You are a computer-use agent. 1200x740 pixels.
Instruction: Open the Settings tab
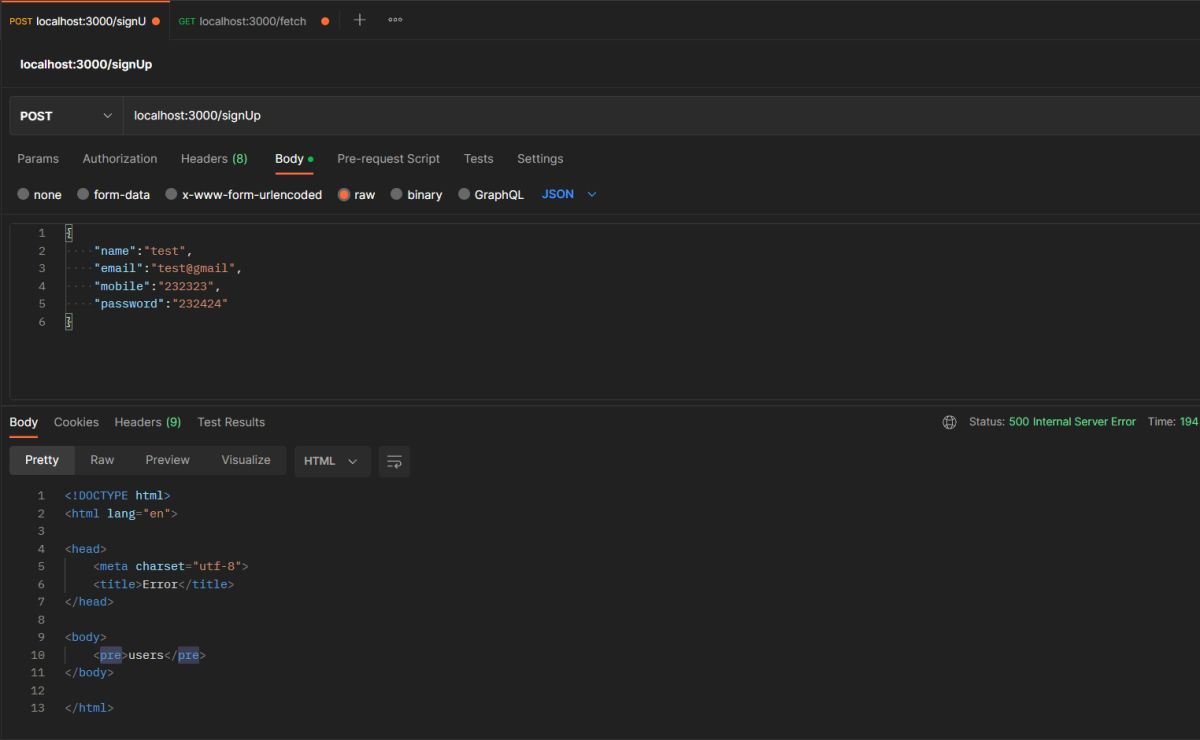pyautogui.click(x=540, y=159)
